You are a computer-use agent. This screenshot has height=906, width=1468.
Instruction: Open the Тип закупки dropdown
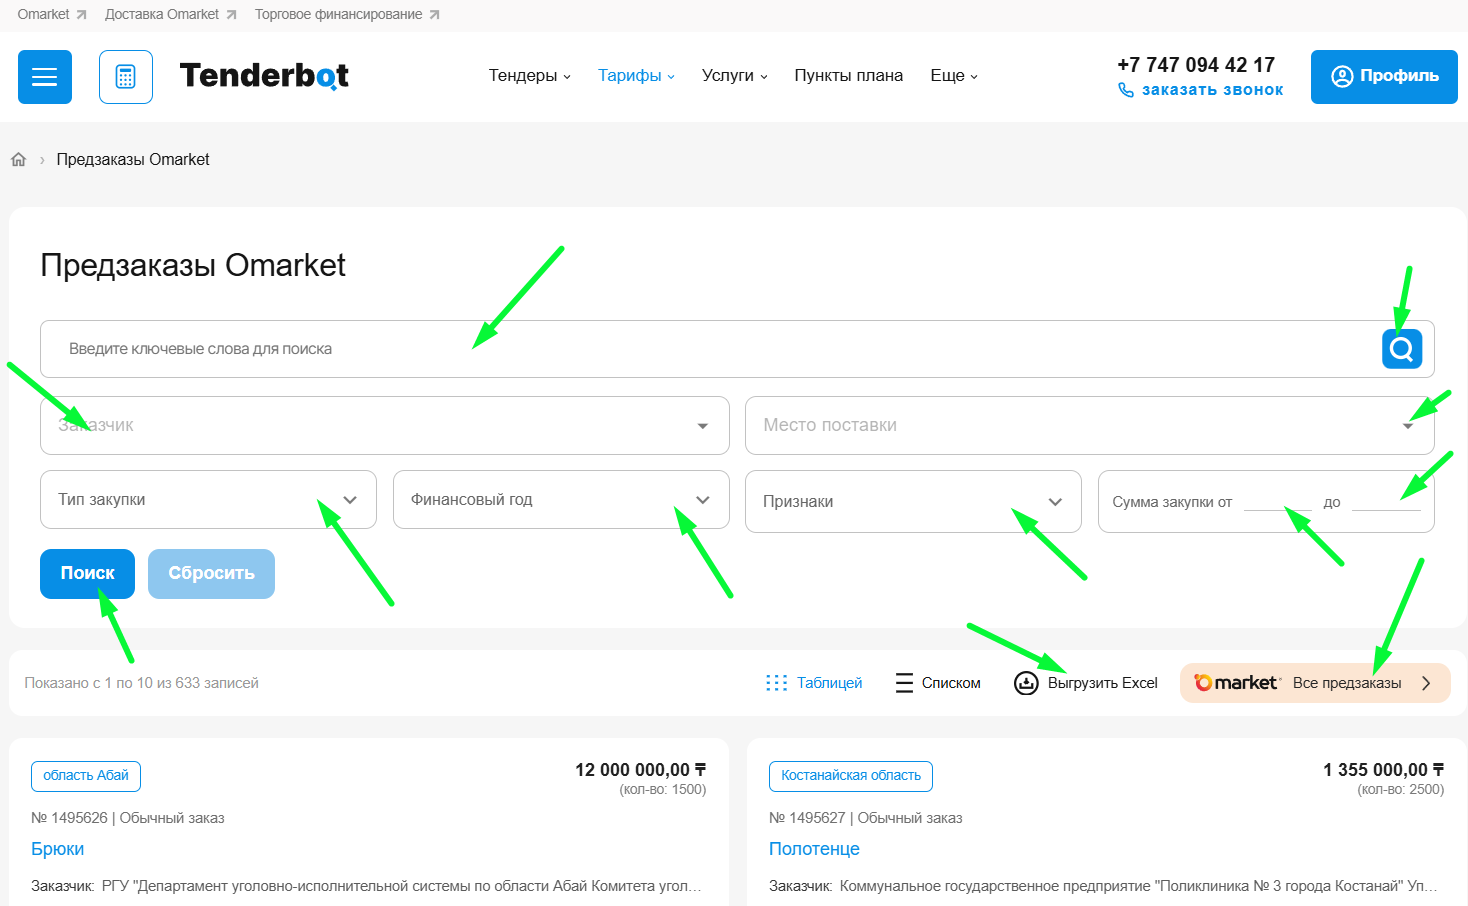click(x=208, y=500)
